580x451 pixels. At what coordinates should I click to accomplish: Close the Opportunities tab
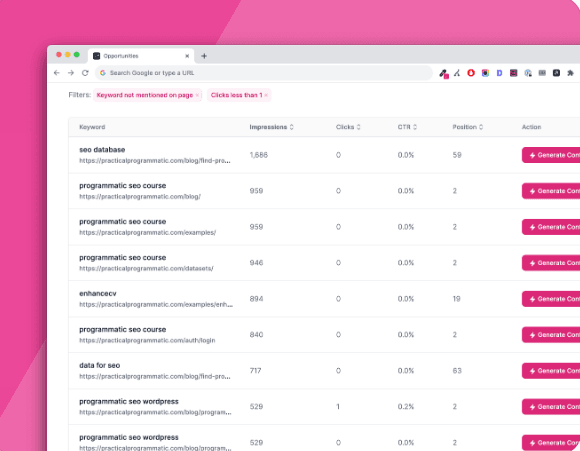pyautogui.click(x=187, y=56)
